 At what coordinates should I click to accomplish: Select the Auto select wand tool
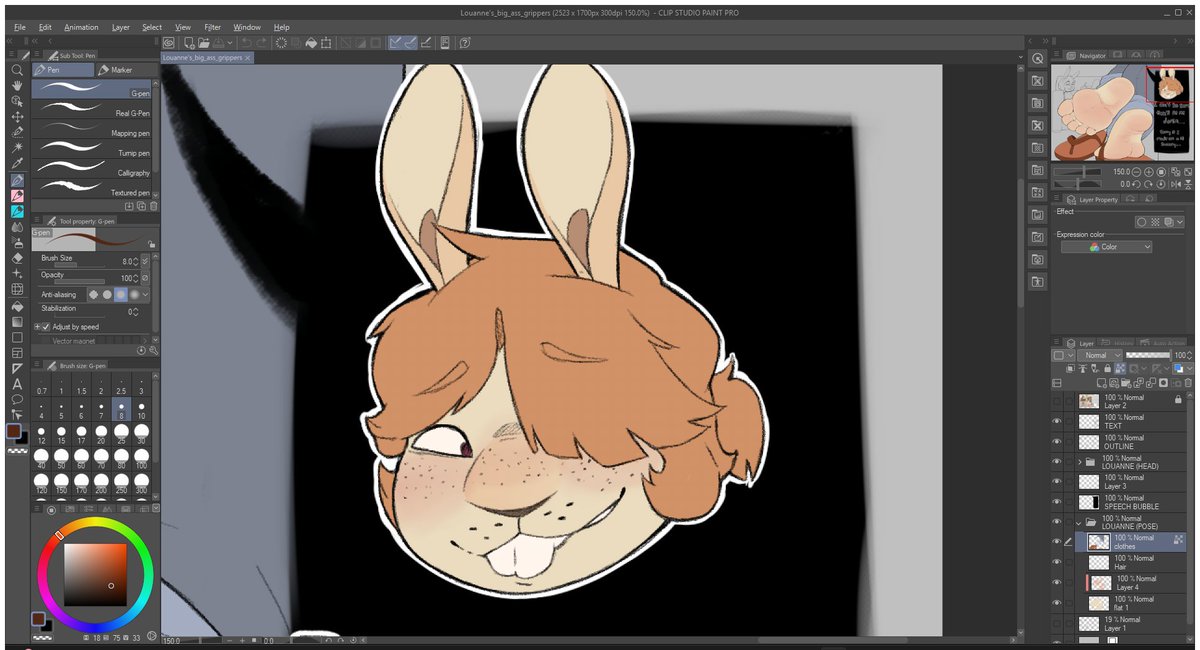click(17, 148)
